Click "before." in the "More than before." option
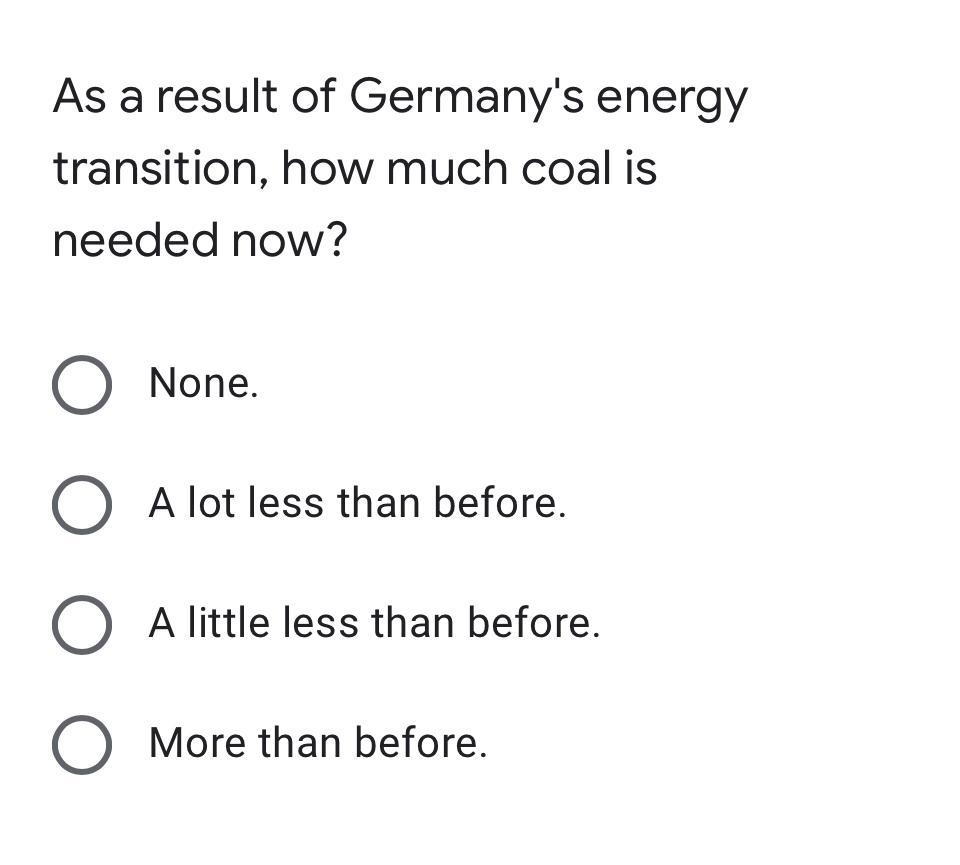Image resolution: width=960 pixels, height=865 pixels. 421,743
